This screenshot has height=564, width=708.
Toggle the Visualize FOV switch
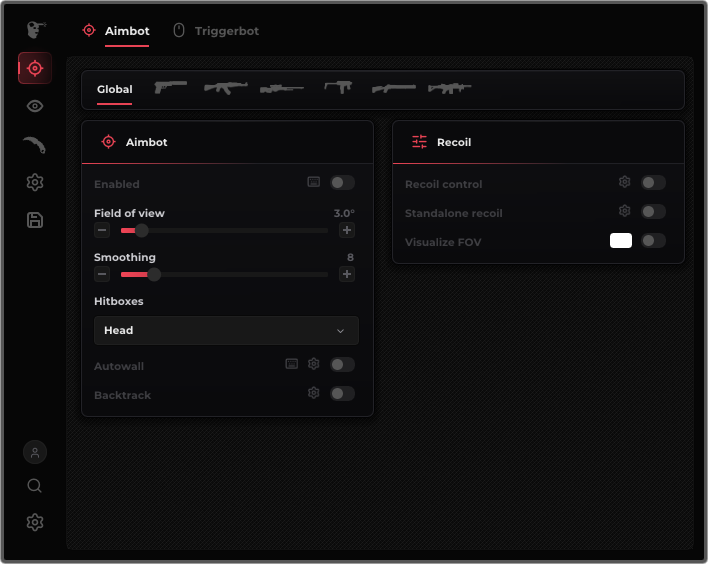coord(653,241)
